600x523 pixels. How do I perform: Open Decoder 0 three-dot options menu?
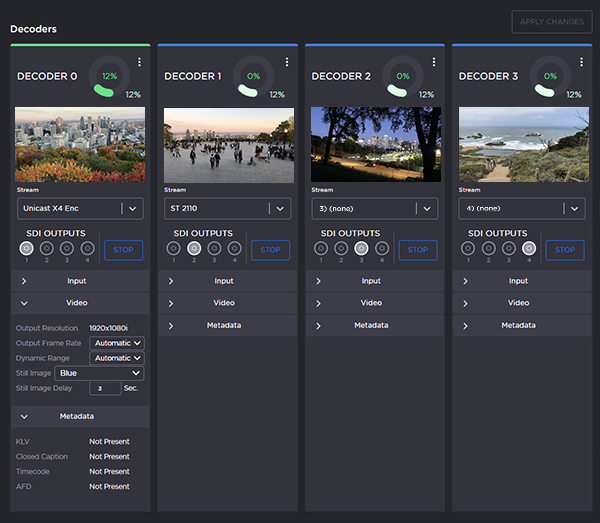tap(140, 62)
